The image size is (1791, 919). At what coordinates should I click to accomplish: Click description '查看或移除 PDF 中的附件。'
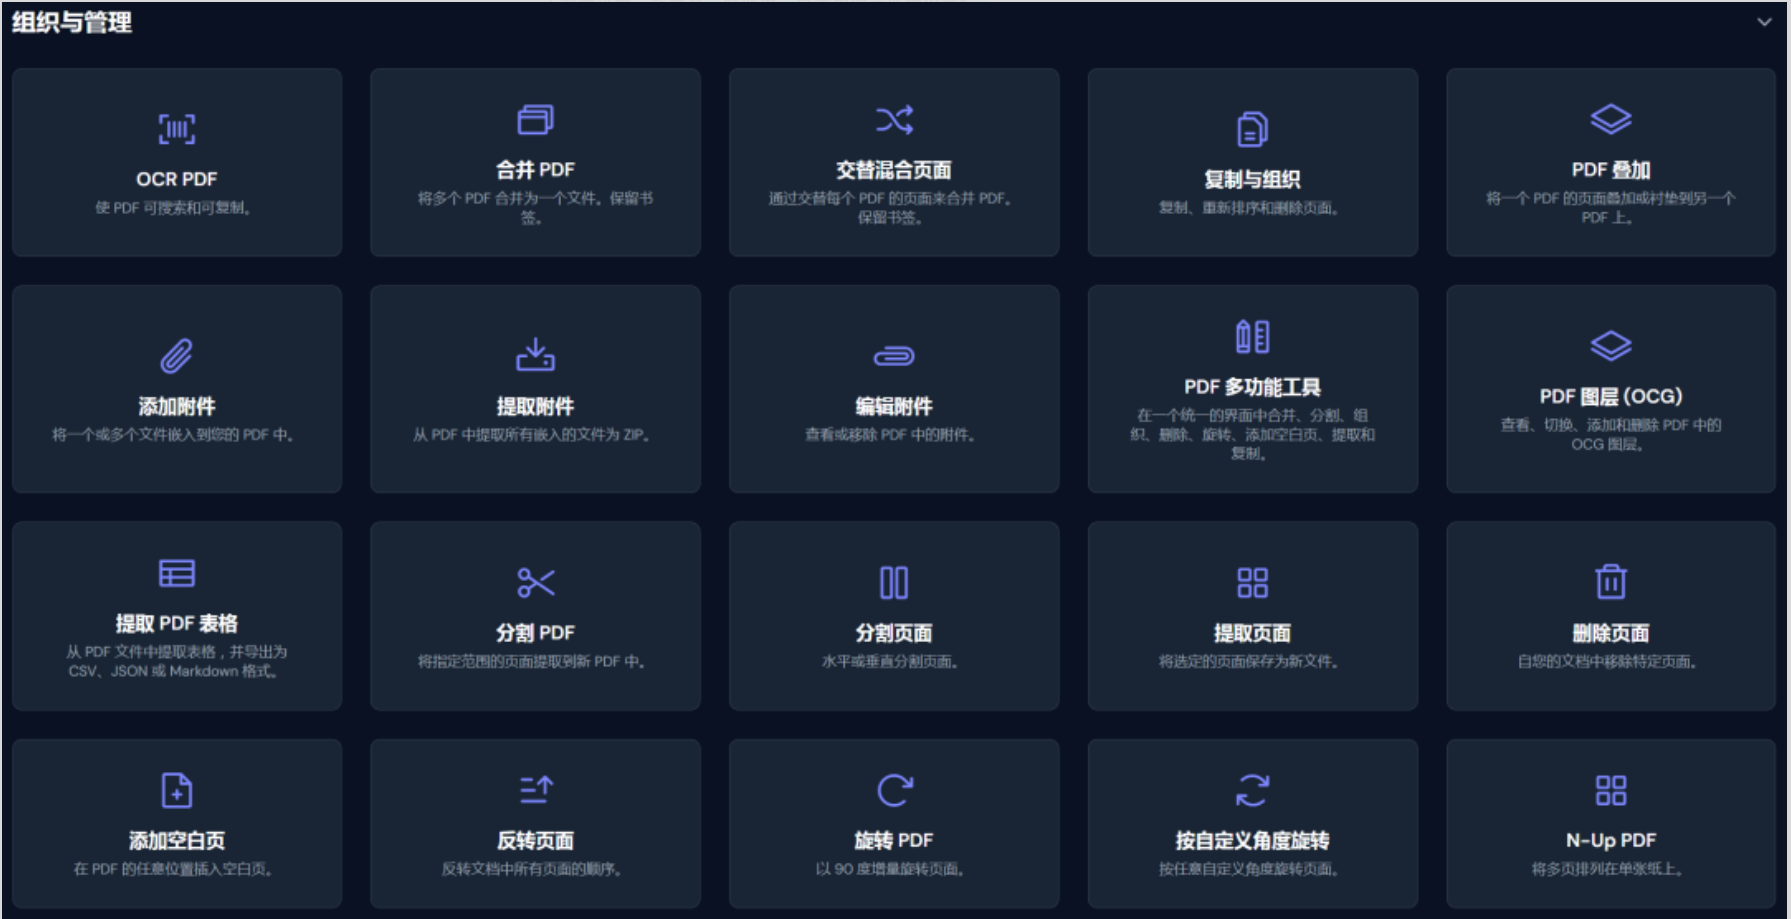click(890, 435)
